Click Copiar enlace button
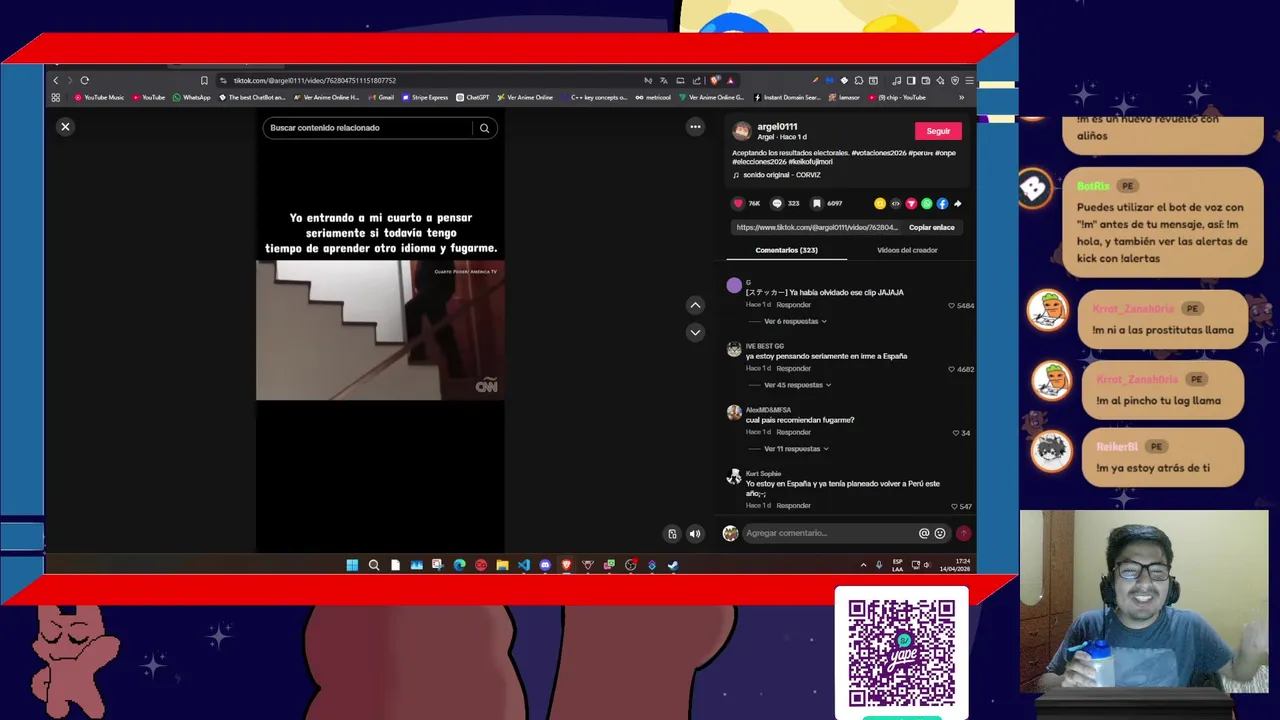 click(931, 227)
